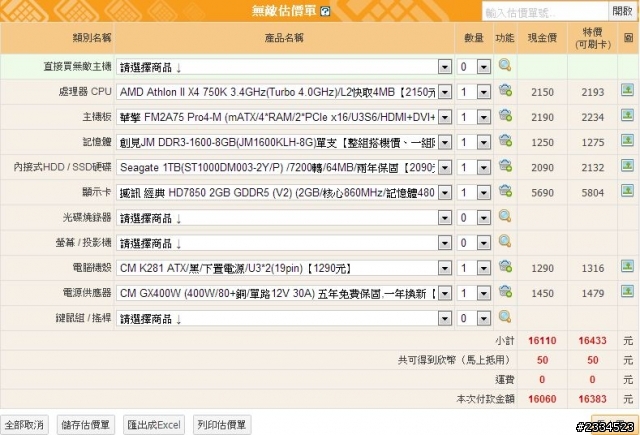Image resolution: width=640 pixels, height=435 pixels.
Task: Click remove-from-cart icon in 電腦機殼 row
Action: (505, 266)
